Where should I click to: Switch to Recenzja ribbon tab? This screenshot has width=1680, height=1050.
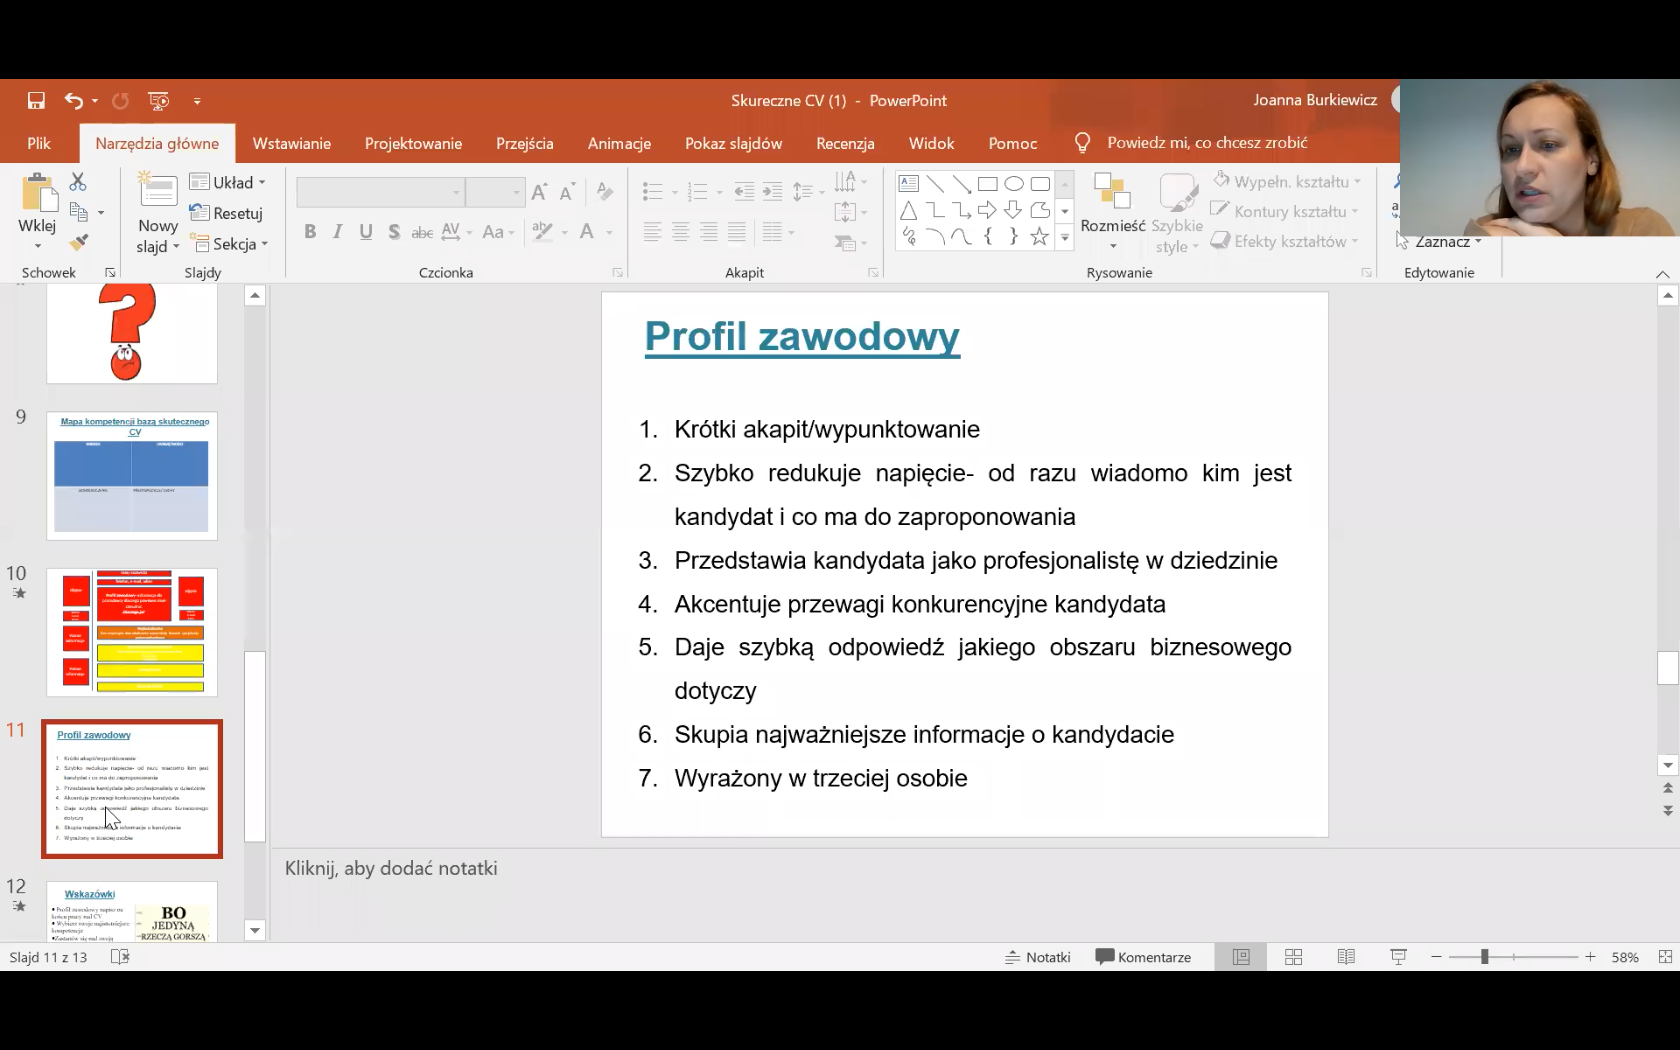(x=845, y=143)
